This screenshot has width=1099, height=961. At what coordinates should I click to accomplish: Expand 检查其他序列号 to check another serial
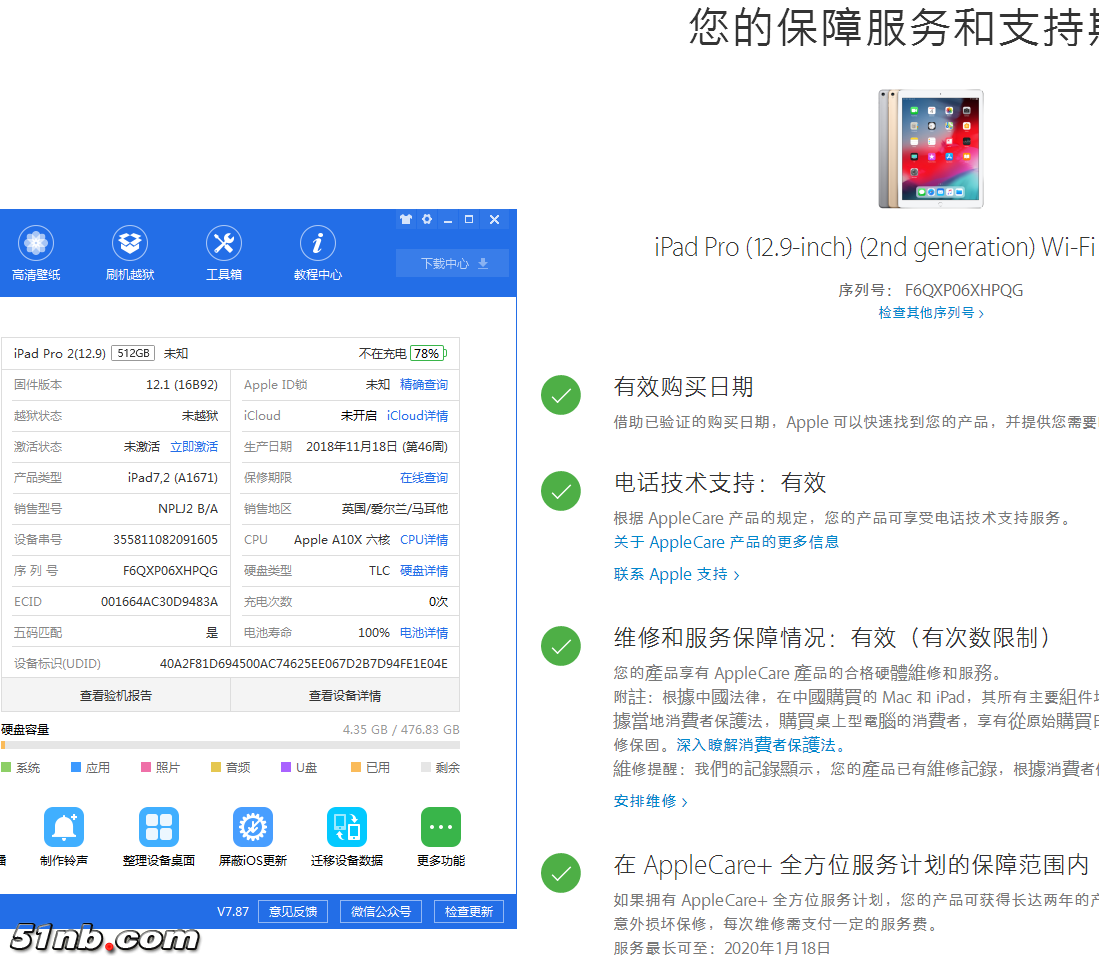930,313
